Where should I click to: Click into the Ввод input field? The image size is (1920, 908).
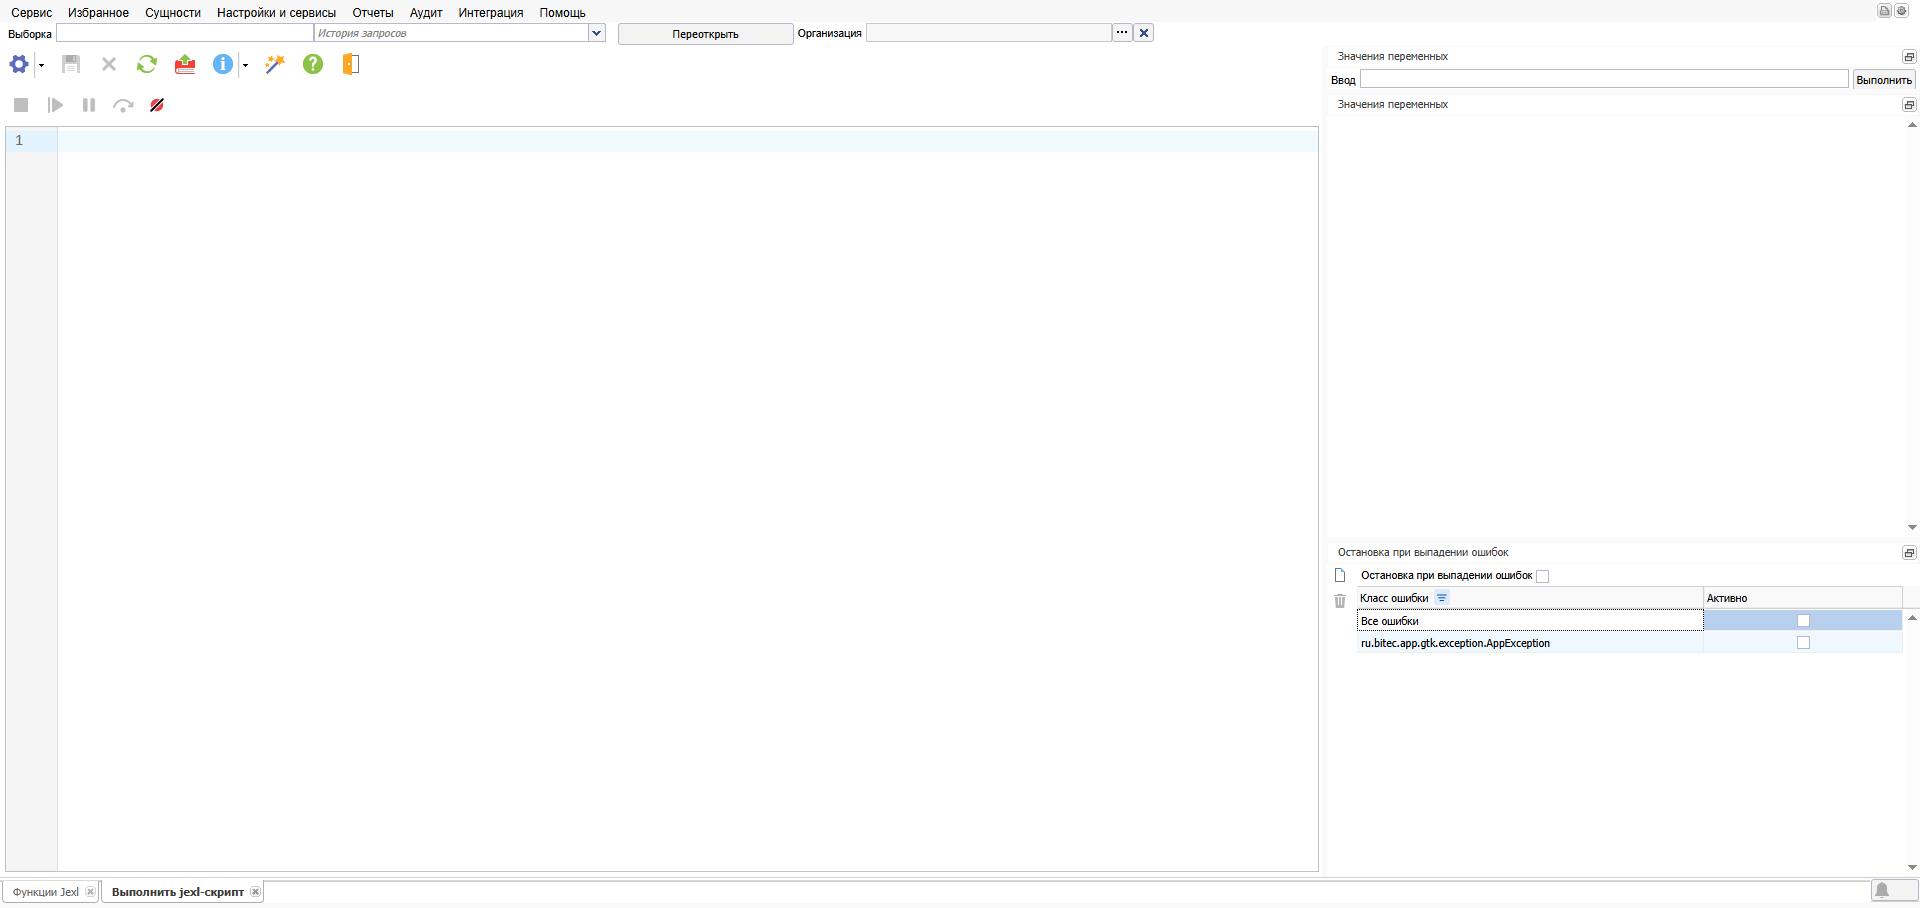(x=1603, y=79)
